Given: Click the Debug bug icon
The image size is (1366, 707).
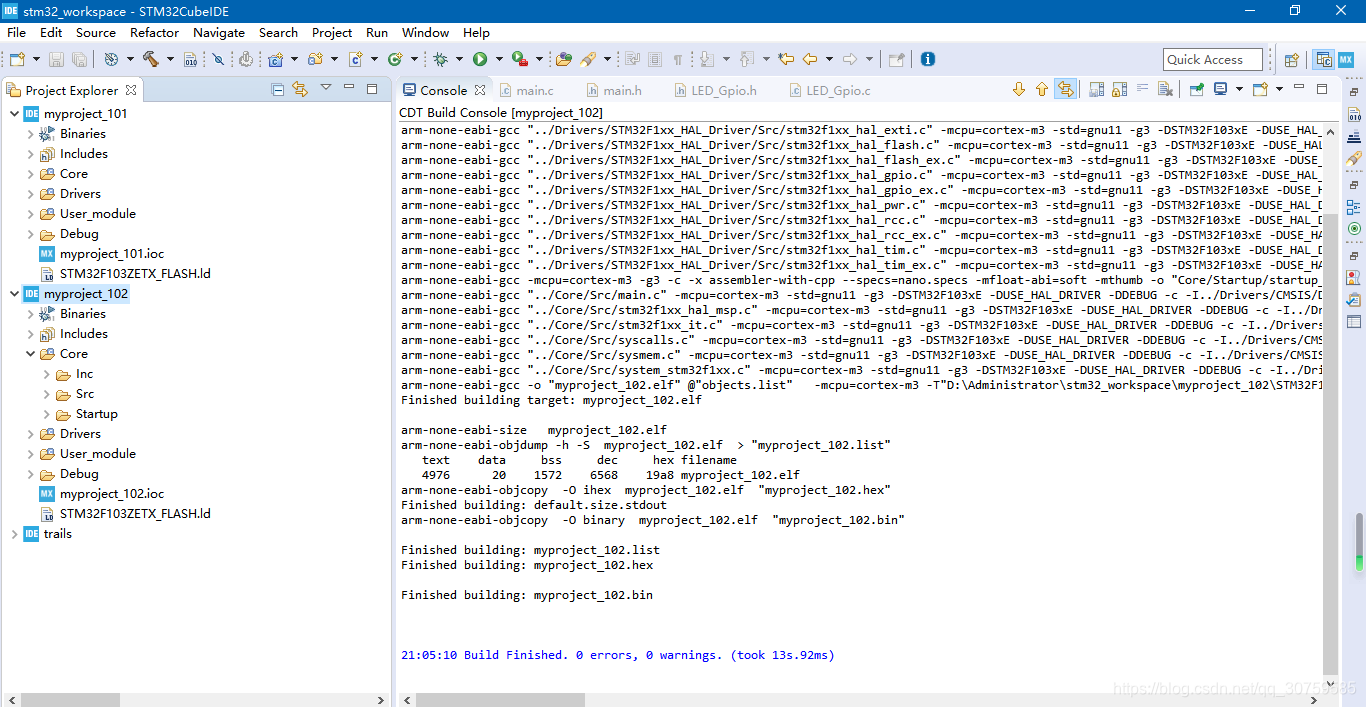Looking at the screenshot, I should pos(441,60).
